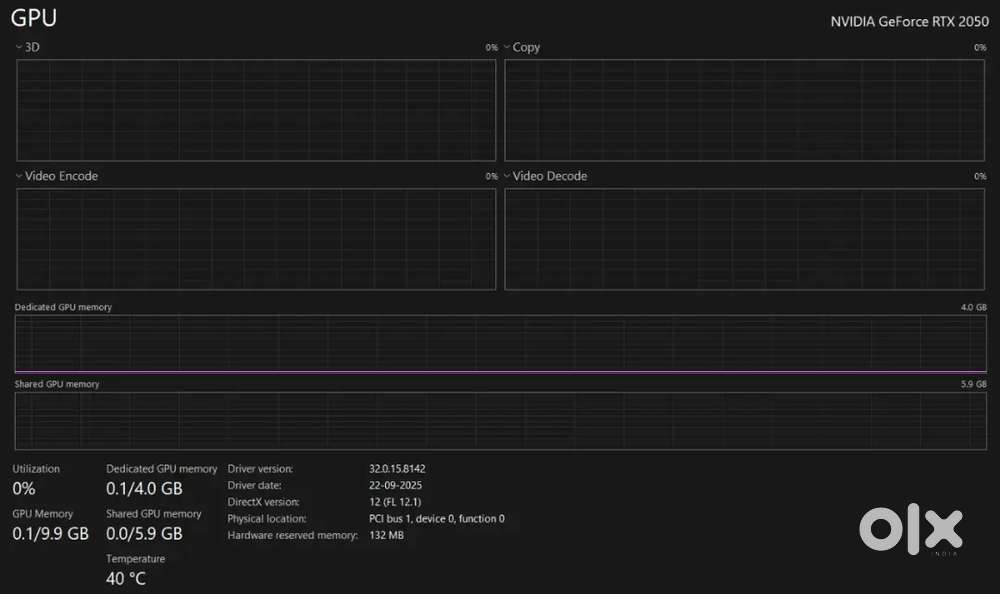Viewport: 1000px width, 594px height.
Task: Click the Hardware reserved memory 132 MB value
Action: [x=386, y=535]
